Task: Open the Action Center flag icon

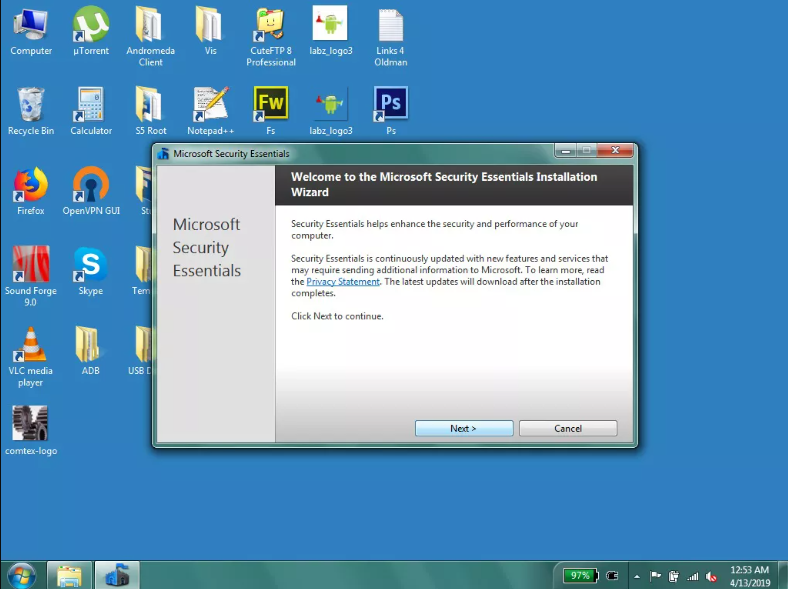Action: point(655,576)
